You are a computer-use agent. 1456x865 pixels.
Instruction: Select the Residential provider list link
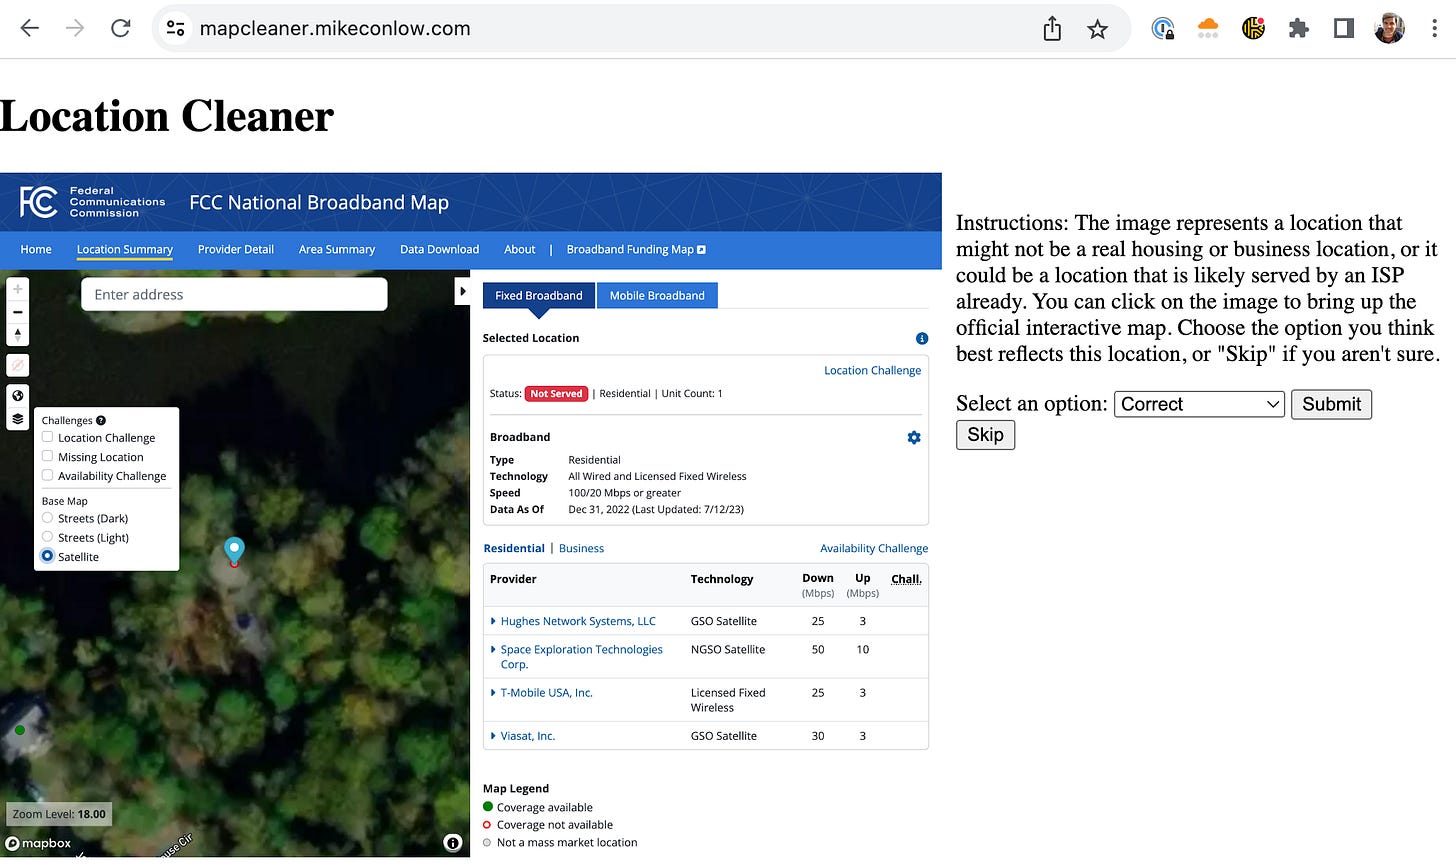514,548
